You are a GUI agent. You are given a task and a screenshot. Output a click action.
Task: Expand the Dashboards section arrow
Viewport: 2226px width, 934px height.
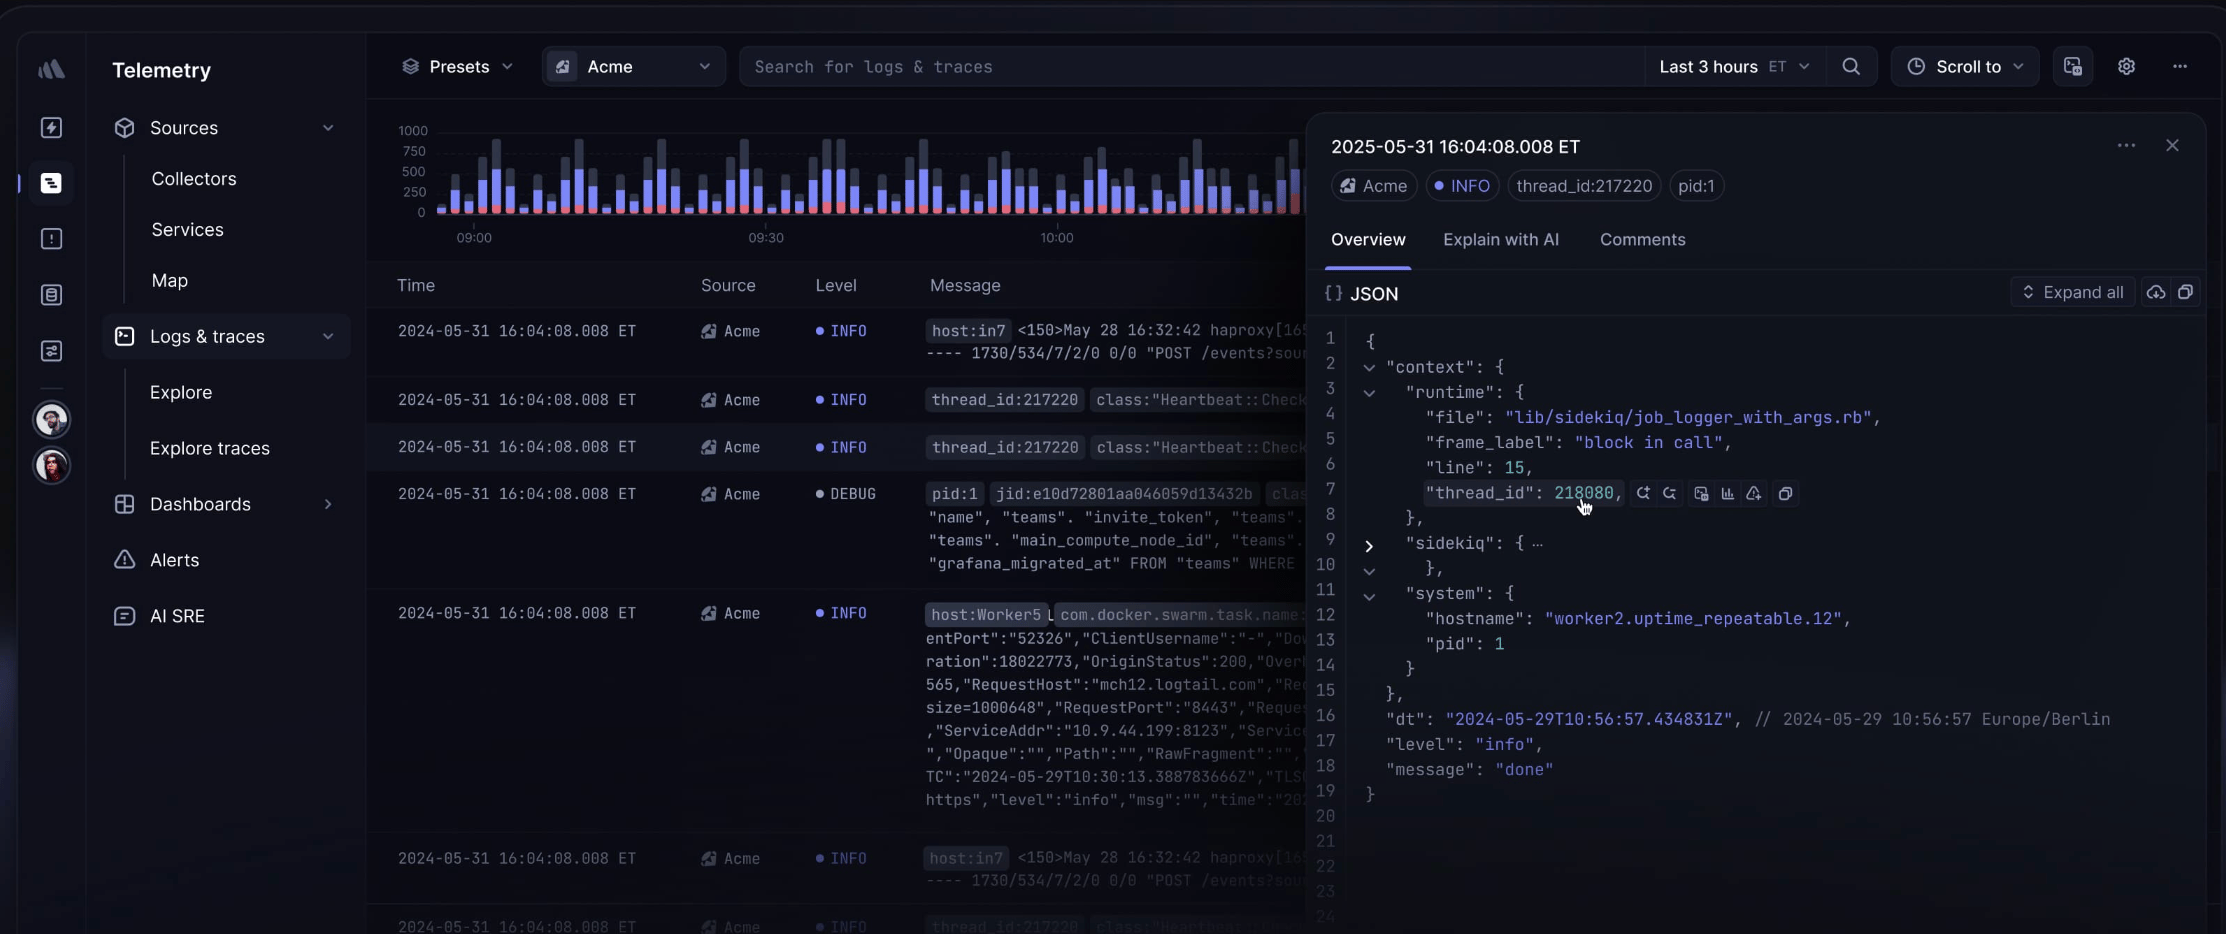pyautogui.click(x=328, y=504)
